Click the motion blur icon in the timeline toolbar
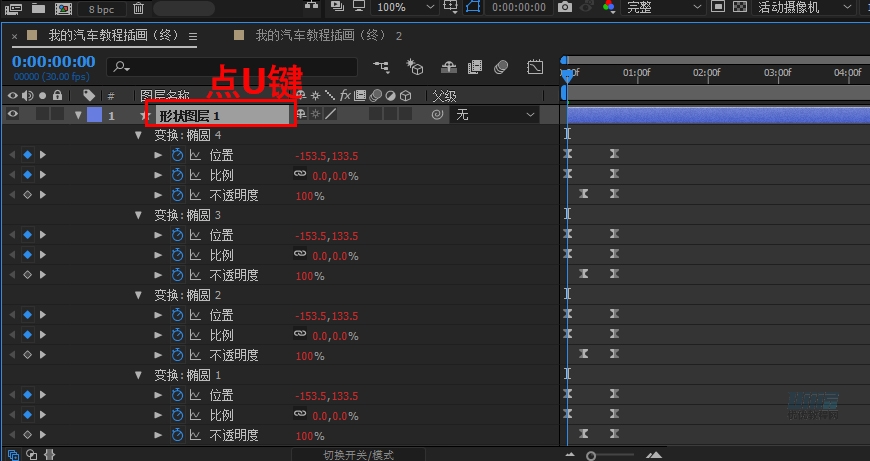870x461 pixels. [501, 67]
